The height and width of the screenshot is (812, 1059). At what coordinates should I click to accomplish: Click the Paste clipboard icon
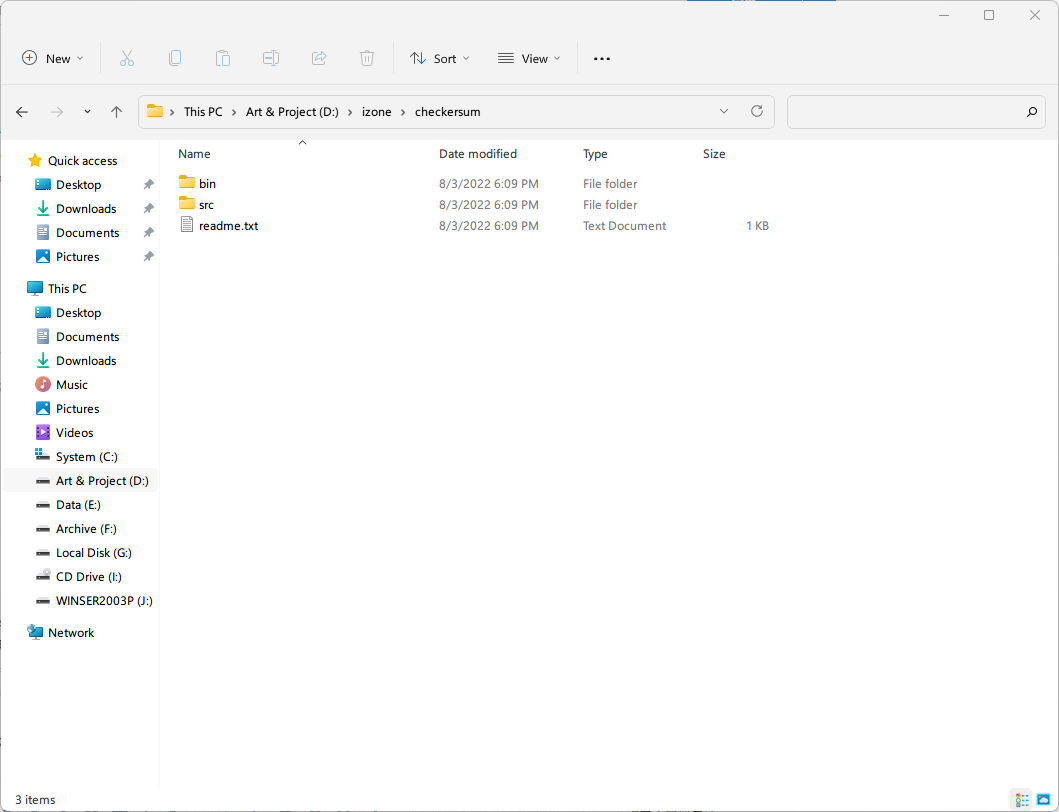pyautogui.click(x=223, y=59)
